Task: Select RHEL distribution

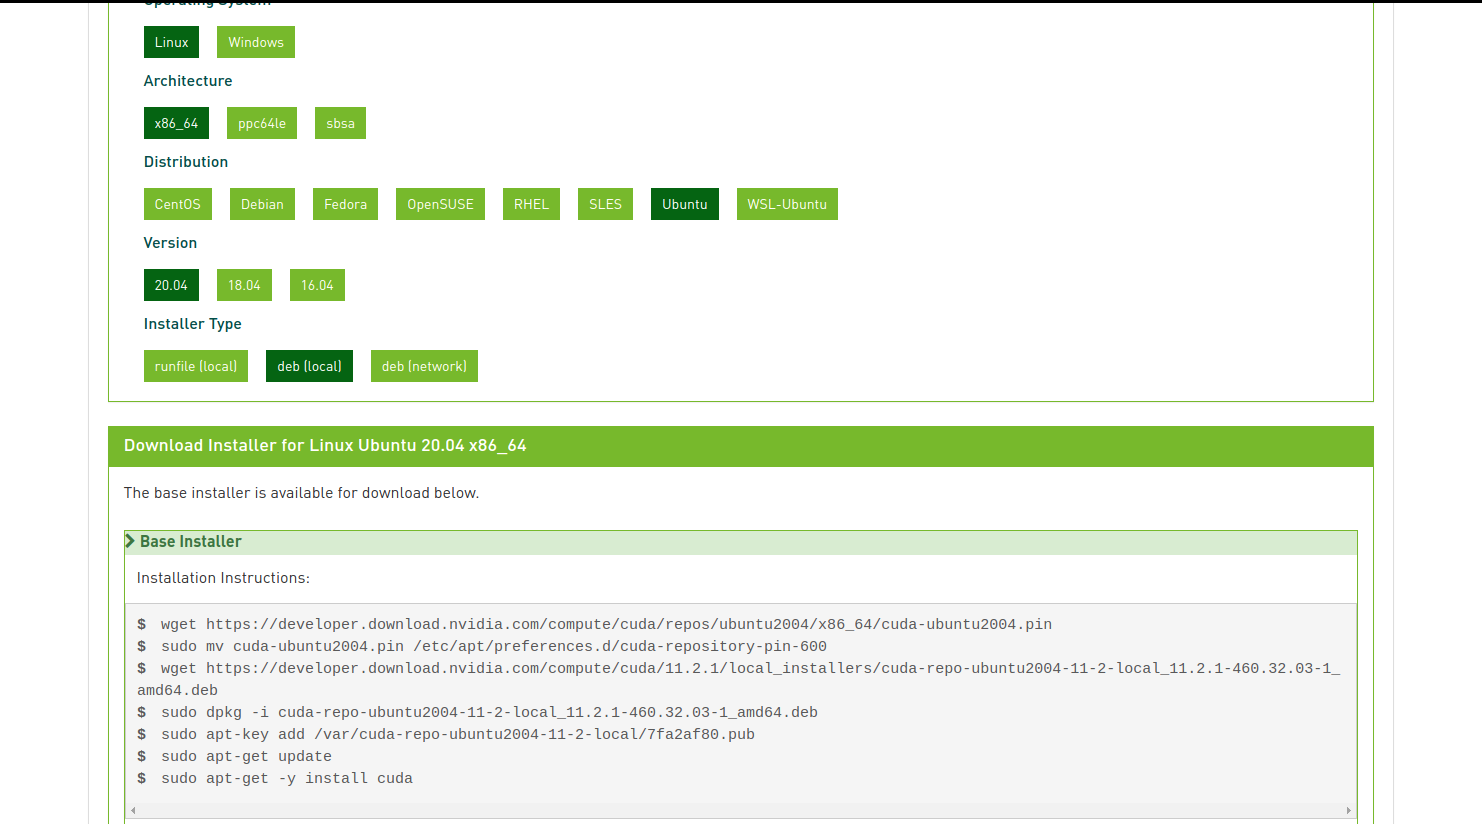Action: 531,204
